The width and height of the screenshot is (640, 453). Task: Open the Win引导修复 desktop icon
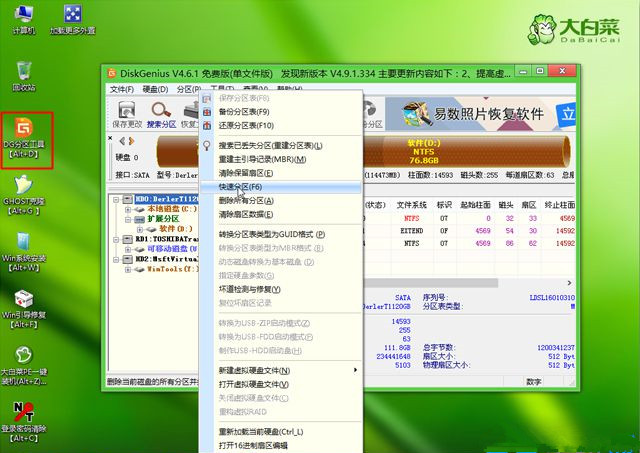click(24, 309)
